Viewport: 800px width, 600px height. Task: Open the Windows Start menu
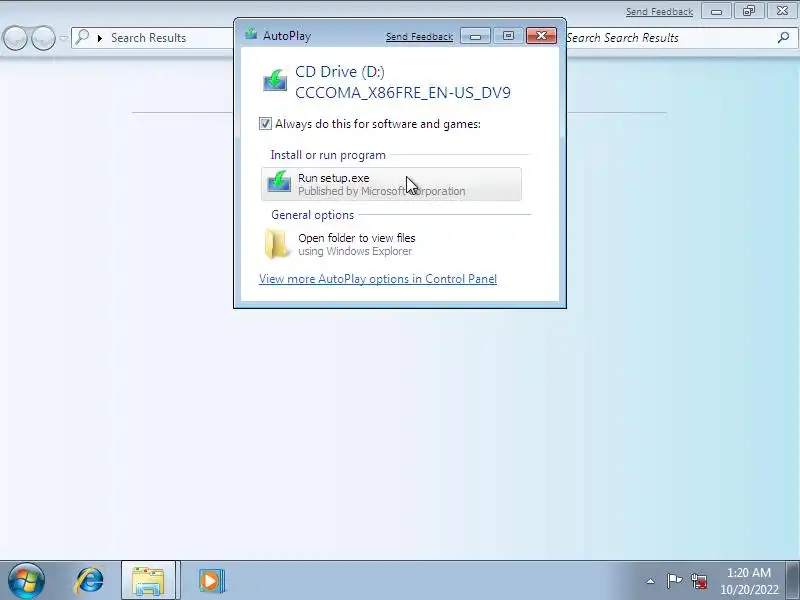pos(26,581)
